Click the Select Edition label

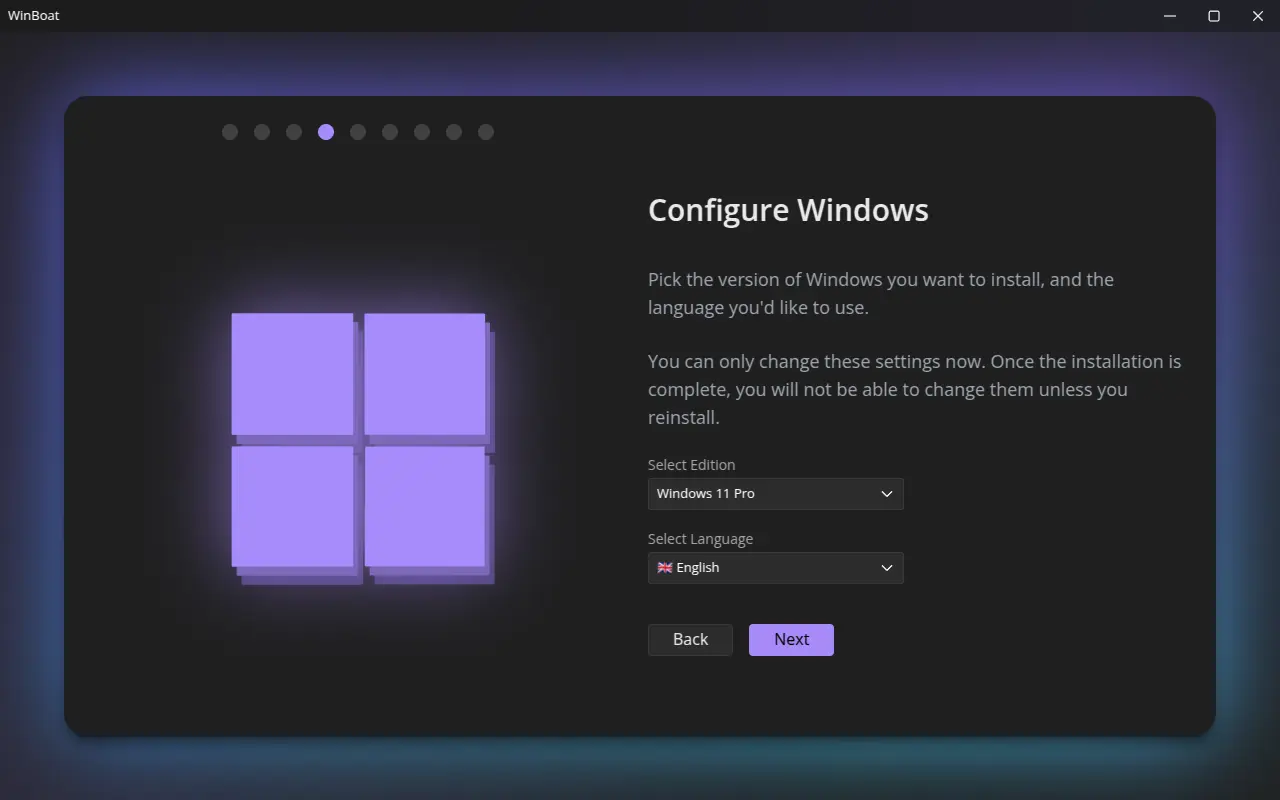[x=691, y=464]
